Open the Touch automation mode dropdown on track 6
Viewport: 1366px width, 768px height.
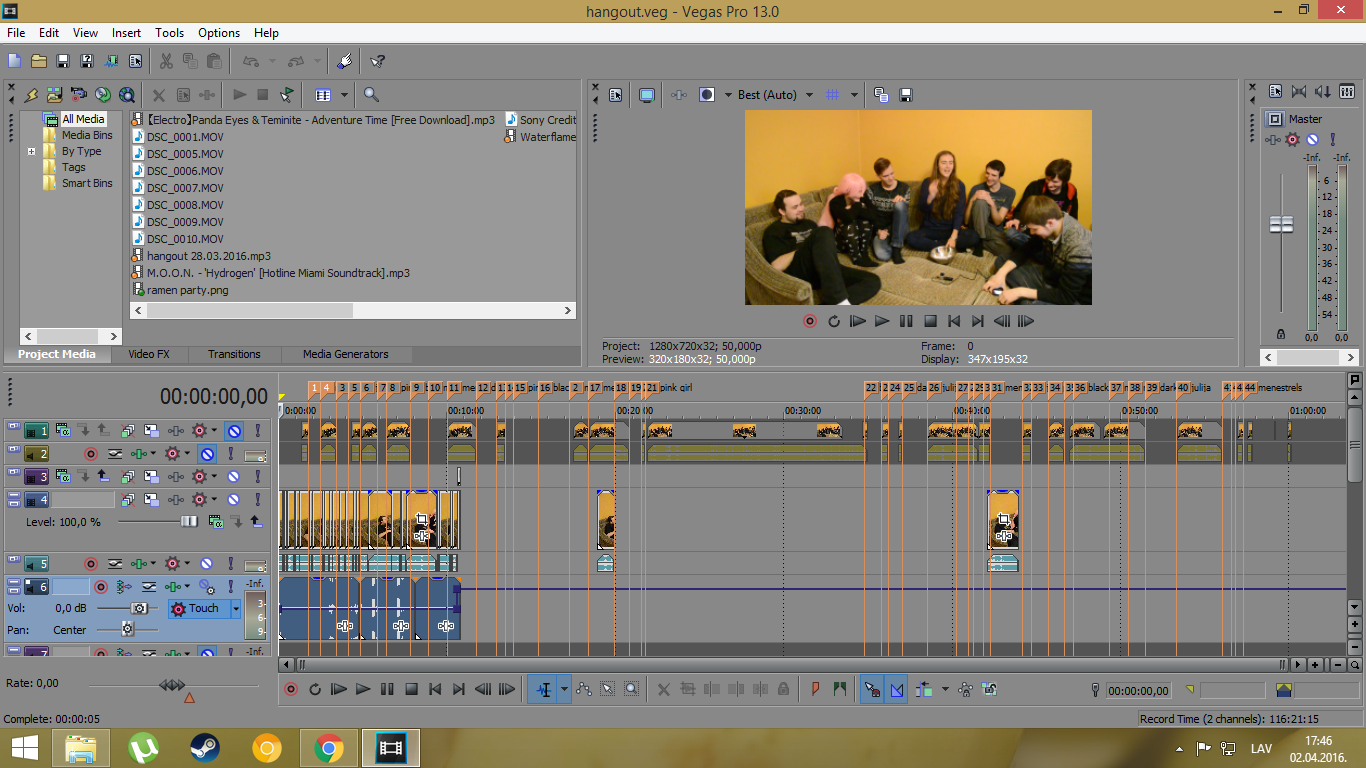236,608
